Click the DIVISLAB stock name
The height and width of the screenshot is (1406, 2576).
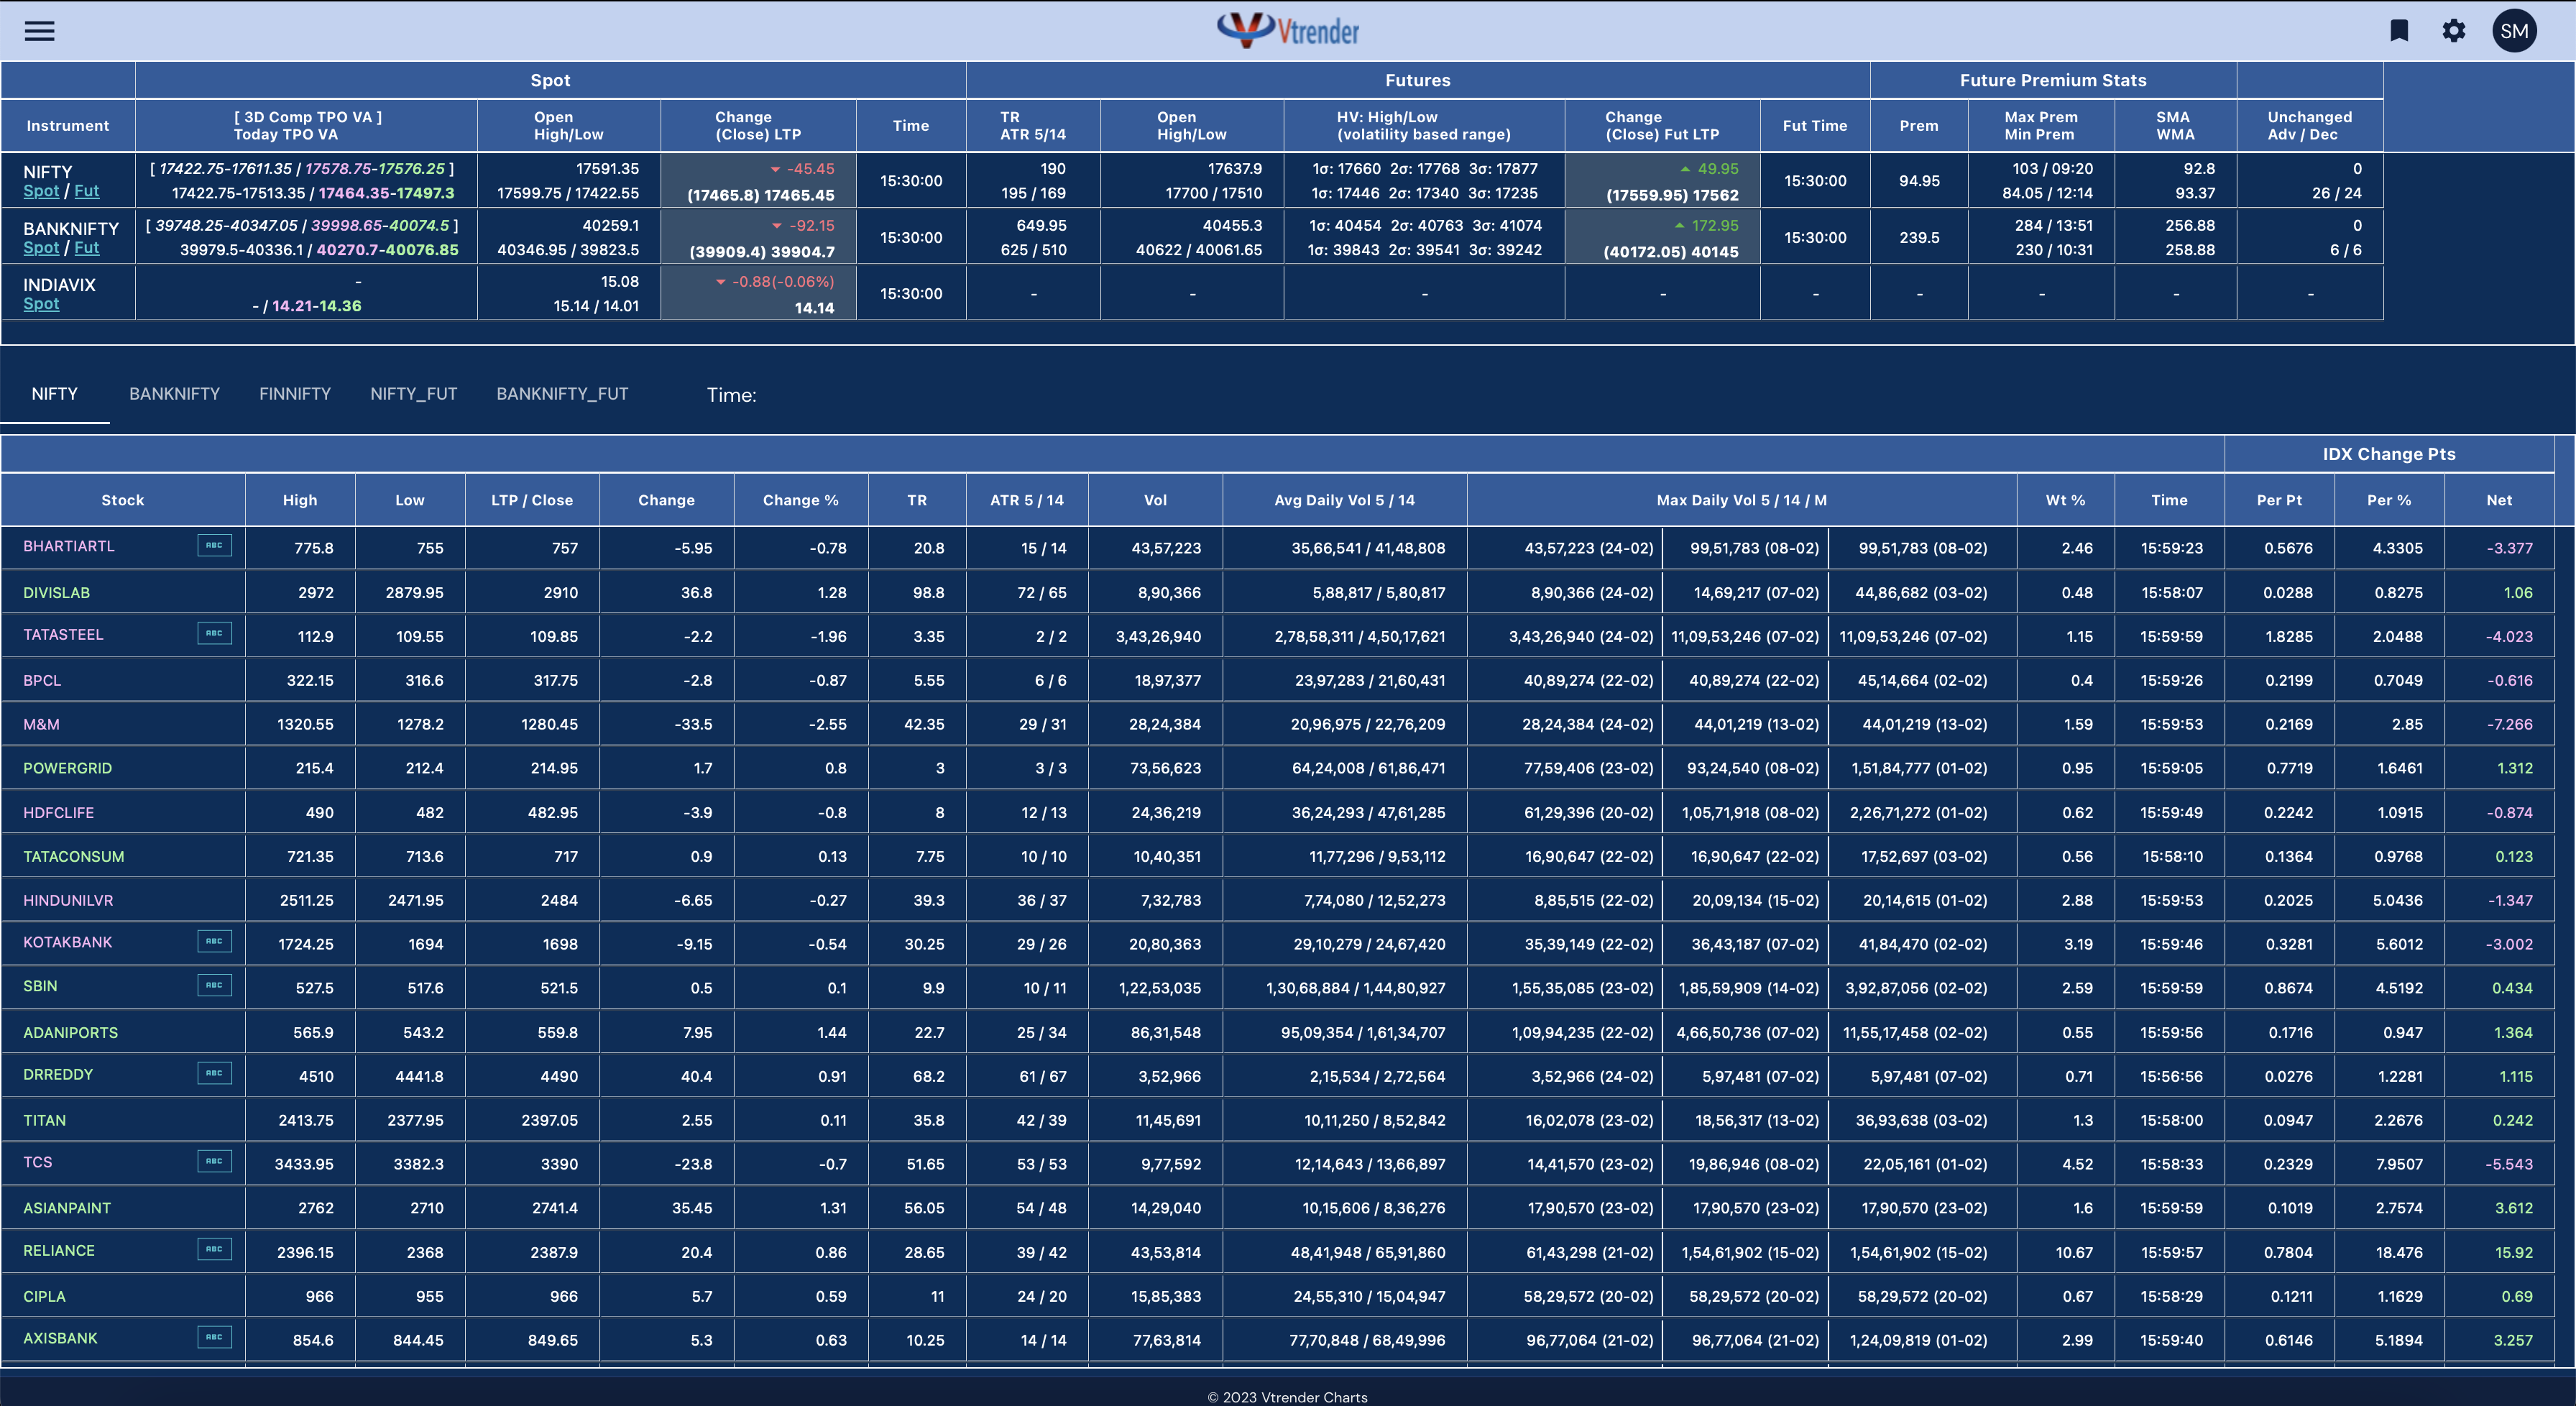point(57,593)
